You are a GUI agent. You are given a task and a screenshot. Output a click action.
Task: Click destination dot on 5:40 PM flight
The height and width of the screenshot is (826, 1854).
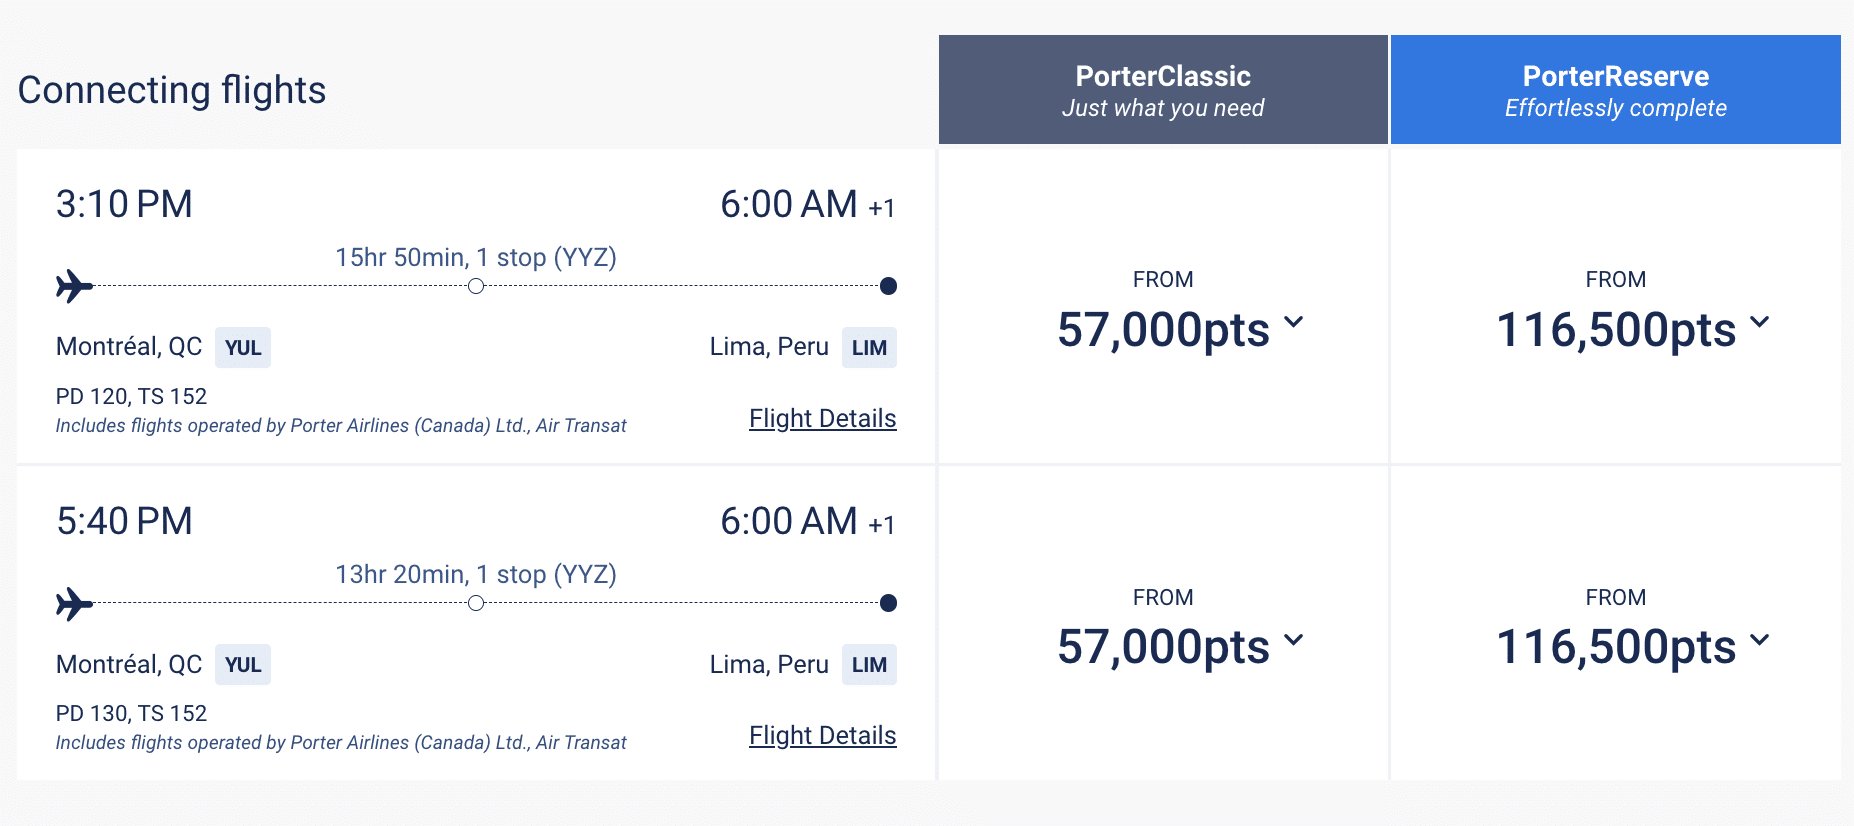888,603
